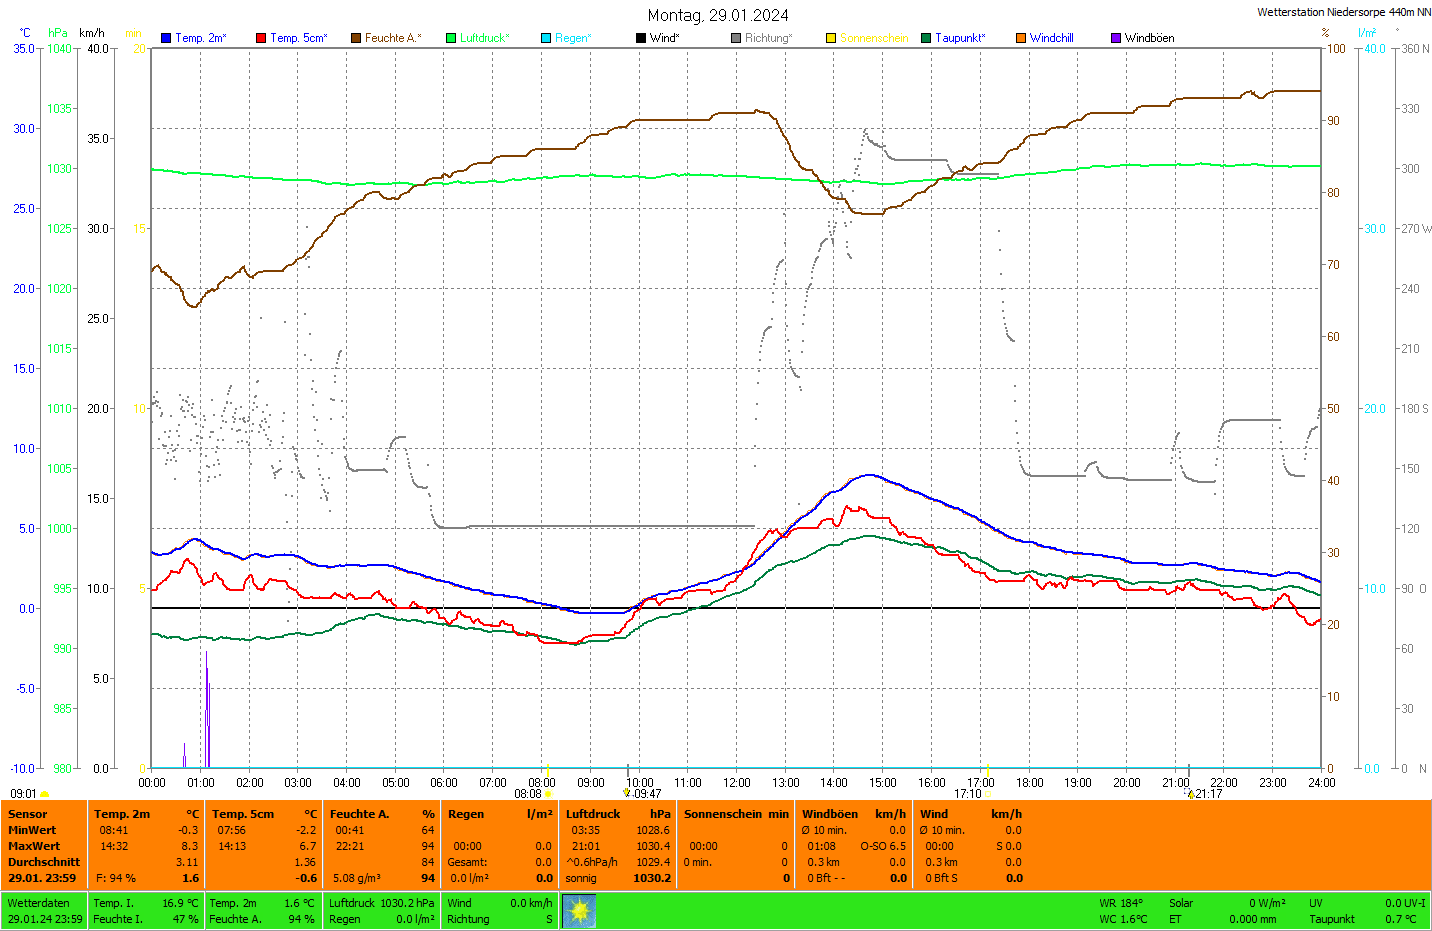Click the Windchill legend label
The image size is (1432, 931).
coord(1051,38)
